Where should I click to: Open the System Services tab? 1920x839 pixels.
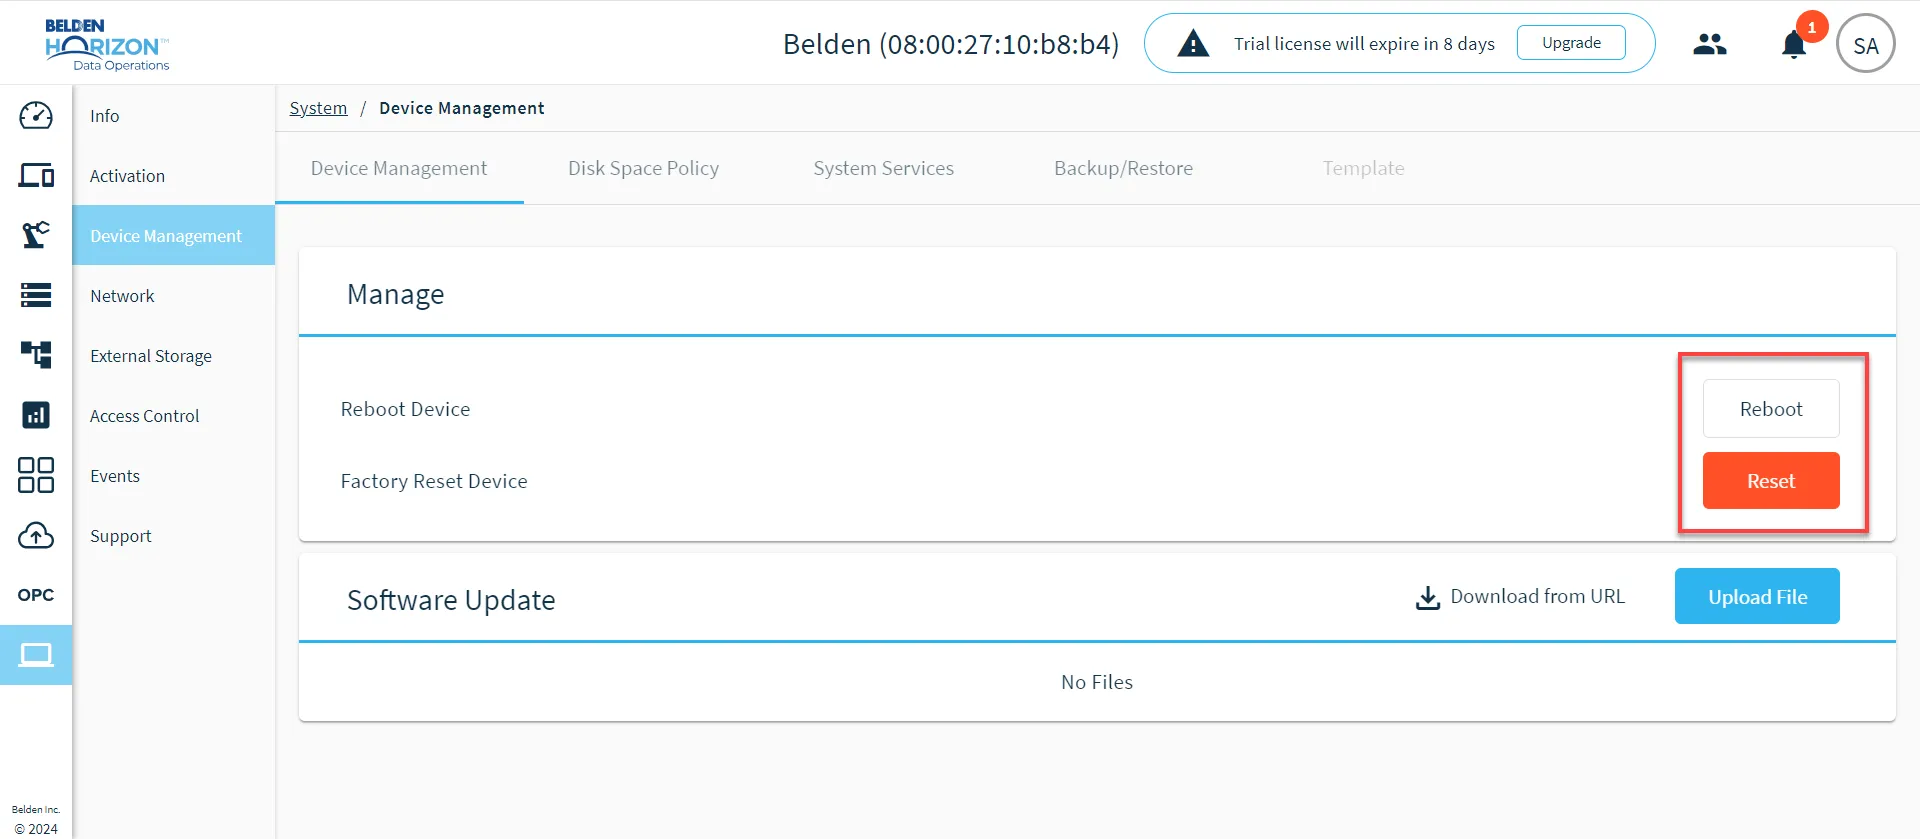click(x=884, y=168)
